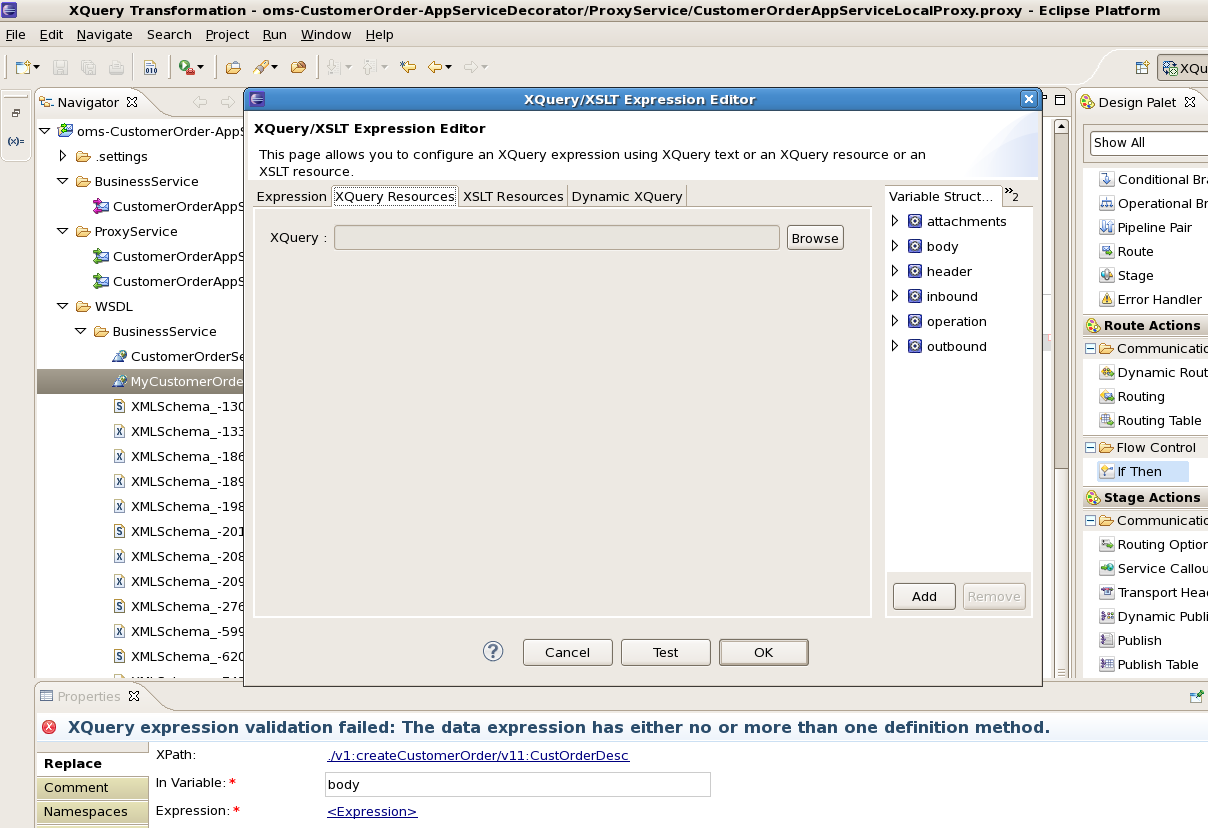Select the Routing Options palette icon
Viewport: 1208px width, 828px height.
point(1107,544)
